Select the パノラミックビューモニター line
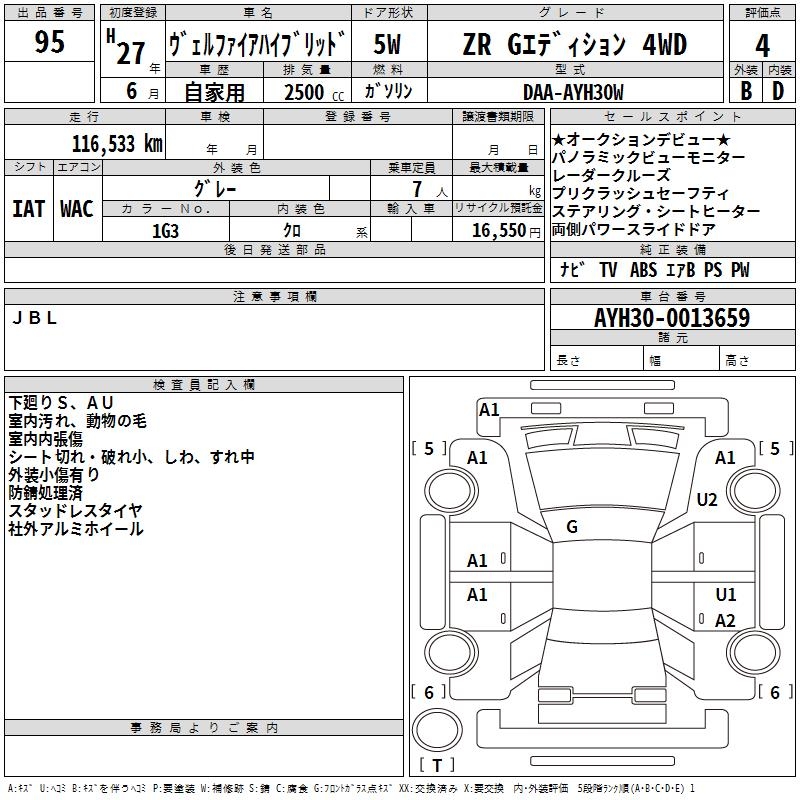Image resolution: width=800 pixels, height=800 pixels. (x=648, y=157)
